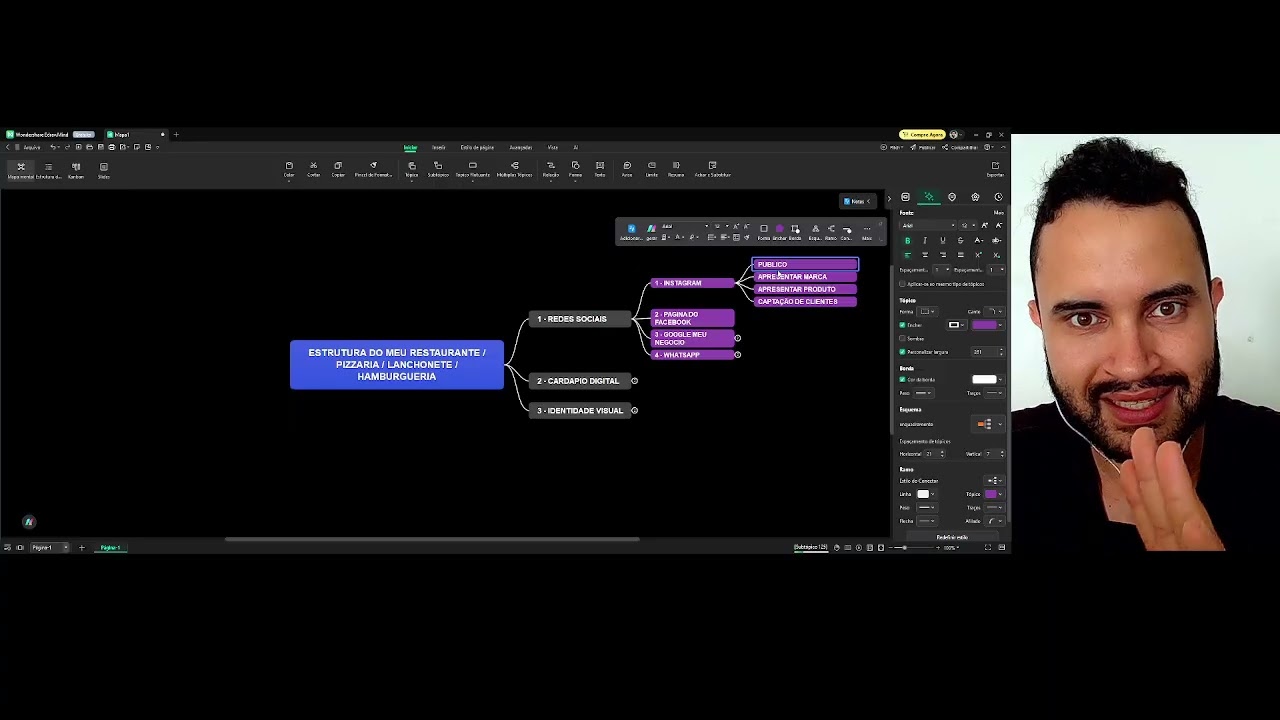Open the Arial font dropdown in side panel
The width and height of the screenshot is (1280, 720).
point(928,226)
